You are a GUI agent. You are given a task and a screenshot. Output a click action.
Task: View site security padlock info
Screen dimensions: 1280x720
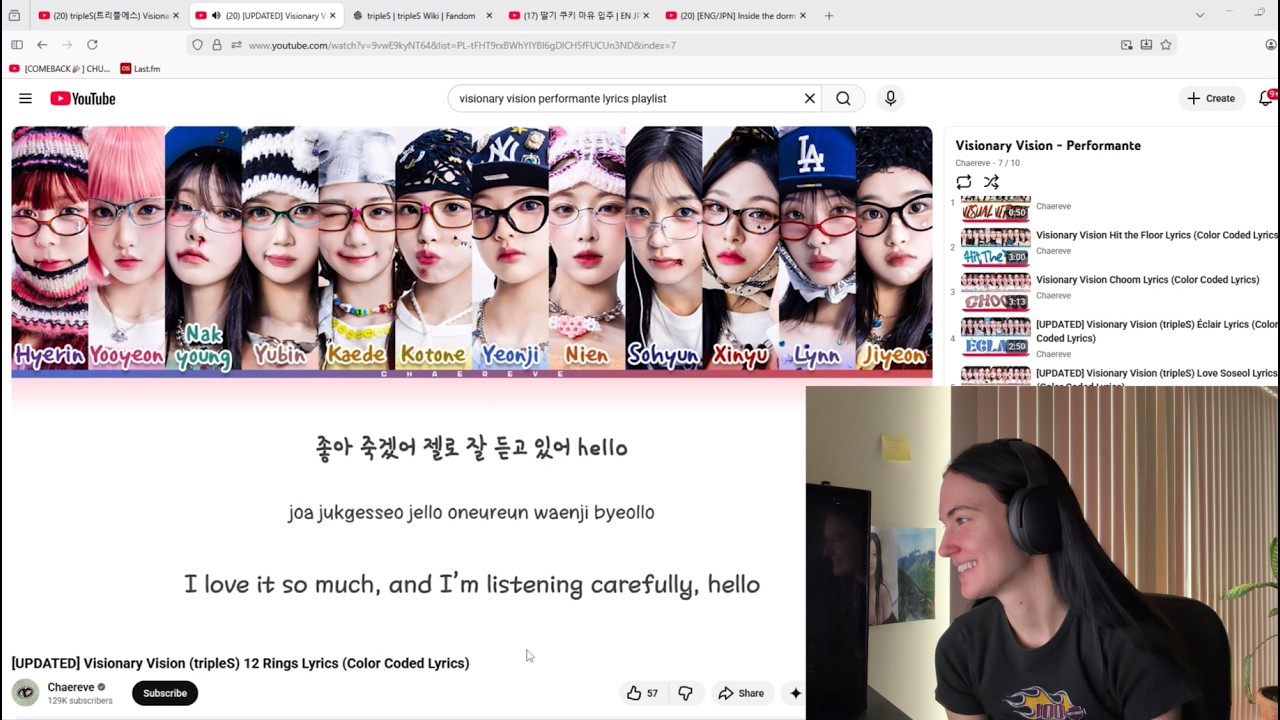click(x=217, y=45)
